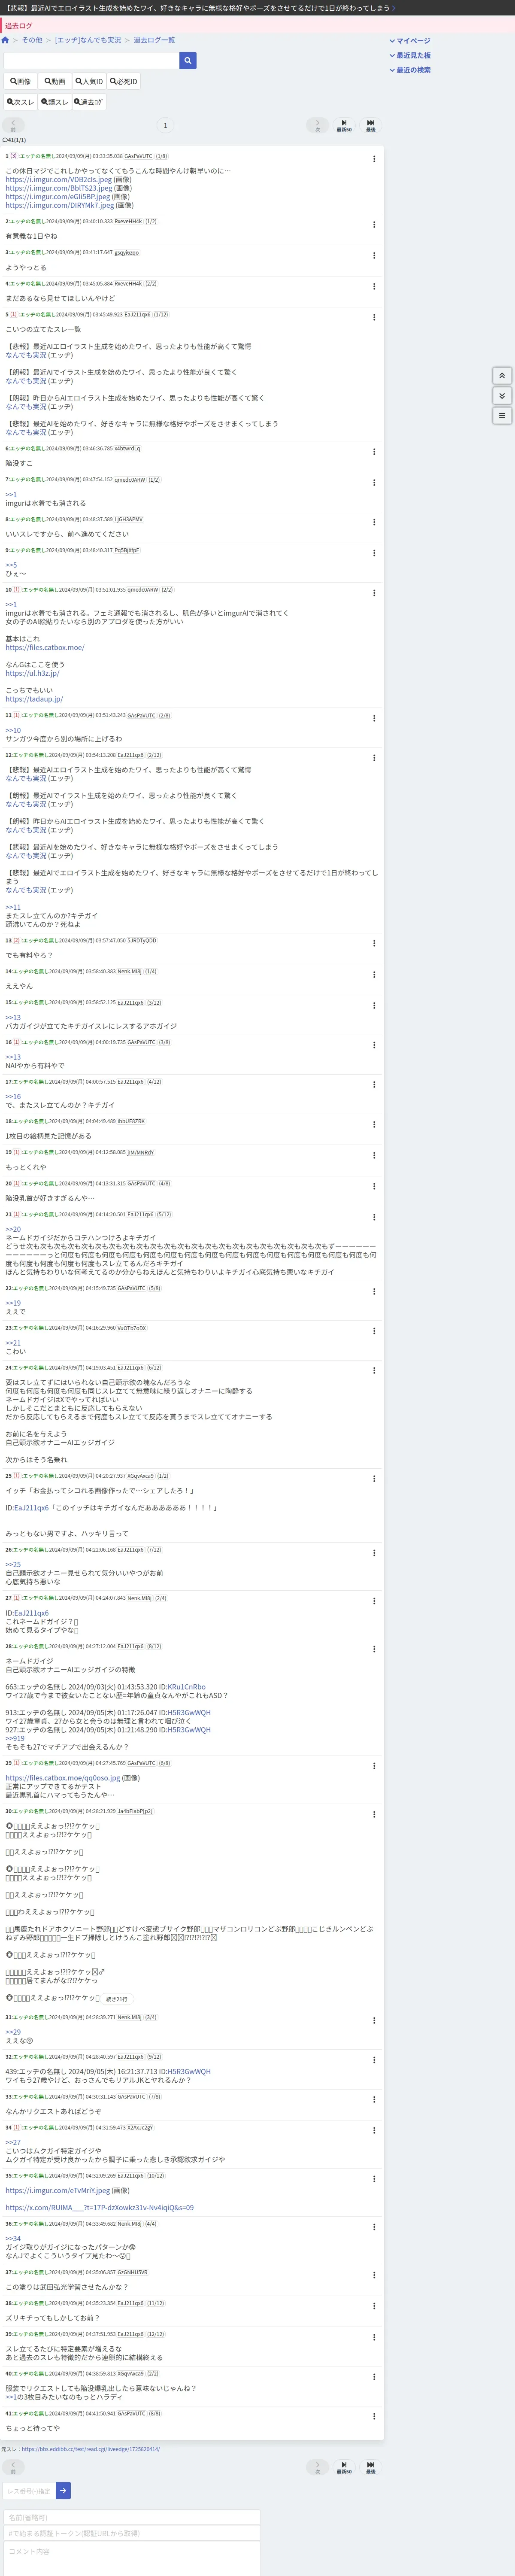Click the top 次 next page button
515x2576 pixels.
point(318,126)
